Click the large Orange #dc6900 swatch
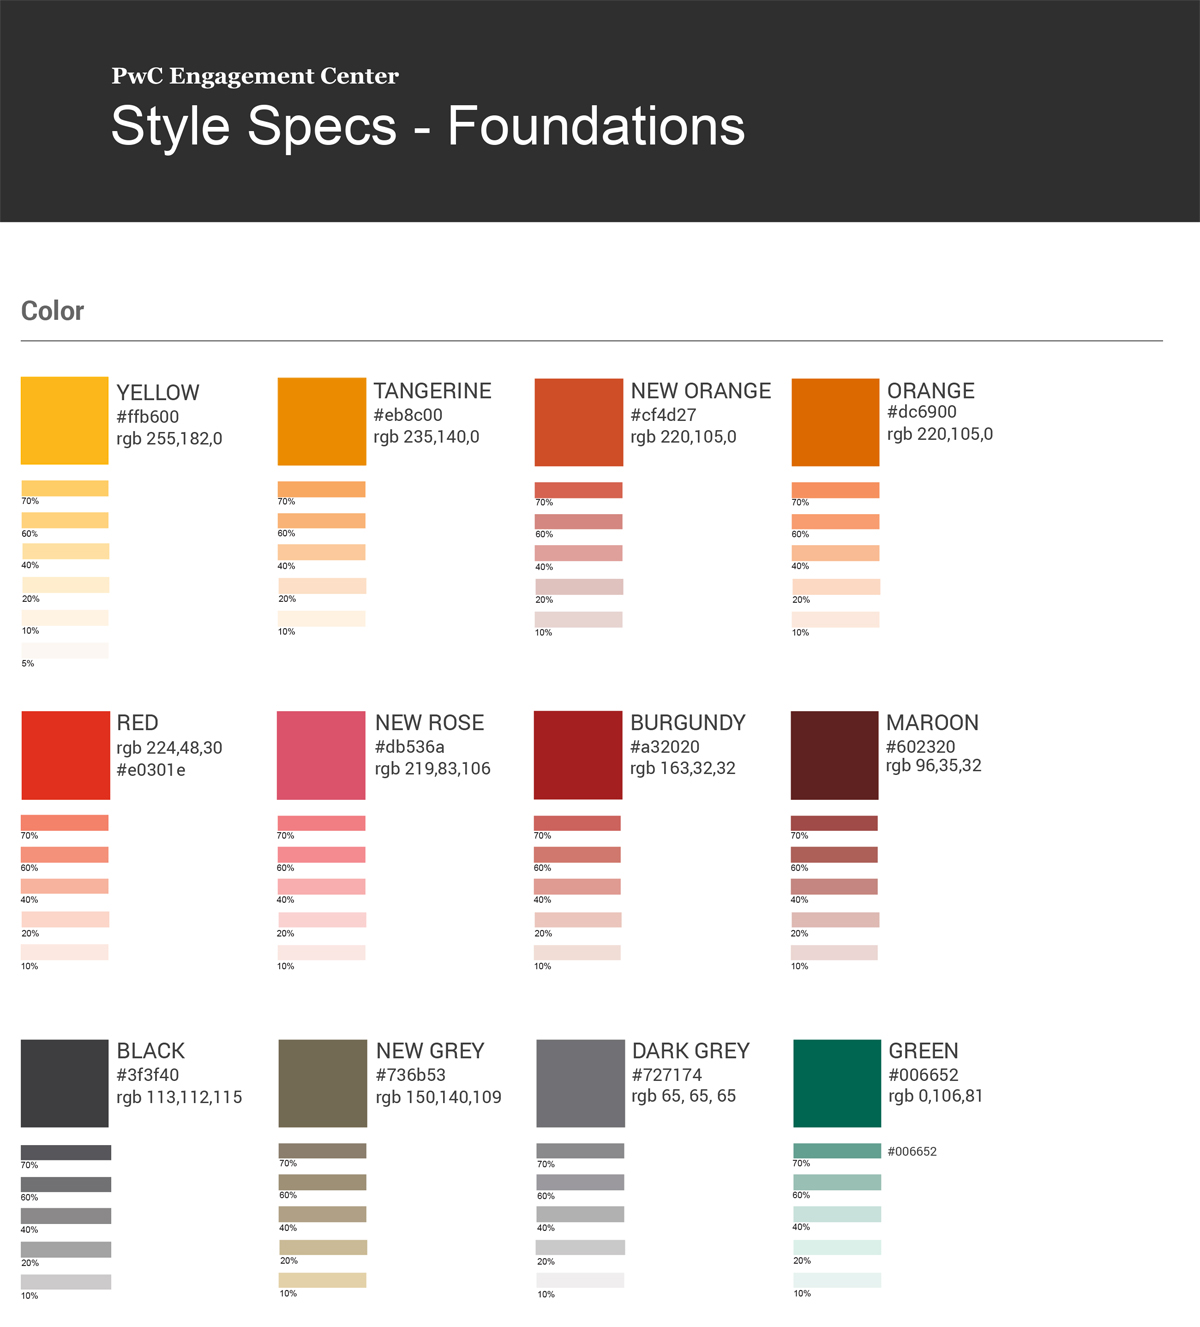This screenshot has width=1200, height=1327. tap(835, 422)
